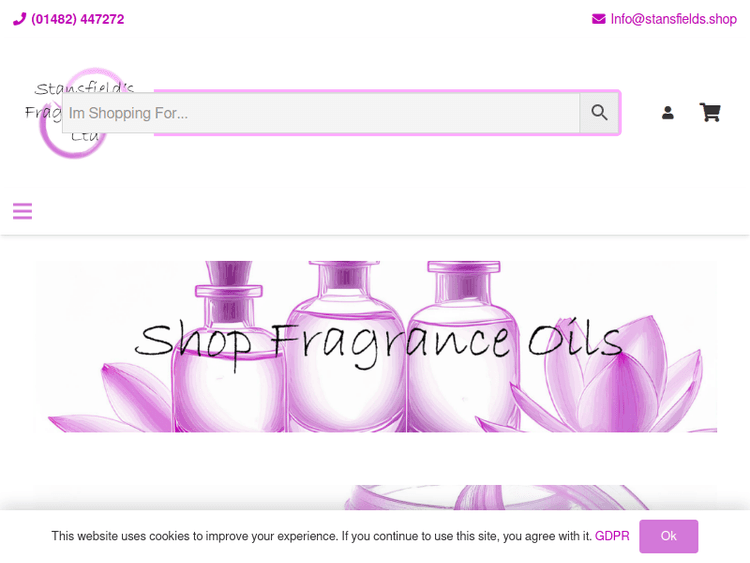Click the middle bottle in banner image
This screenshot has height=563, width=750.
click(345, 347)
